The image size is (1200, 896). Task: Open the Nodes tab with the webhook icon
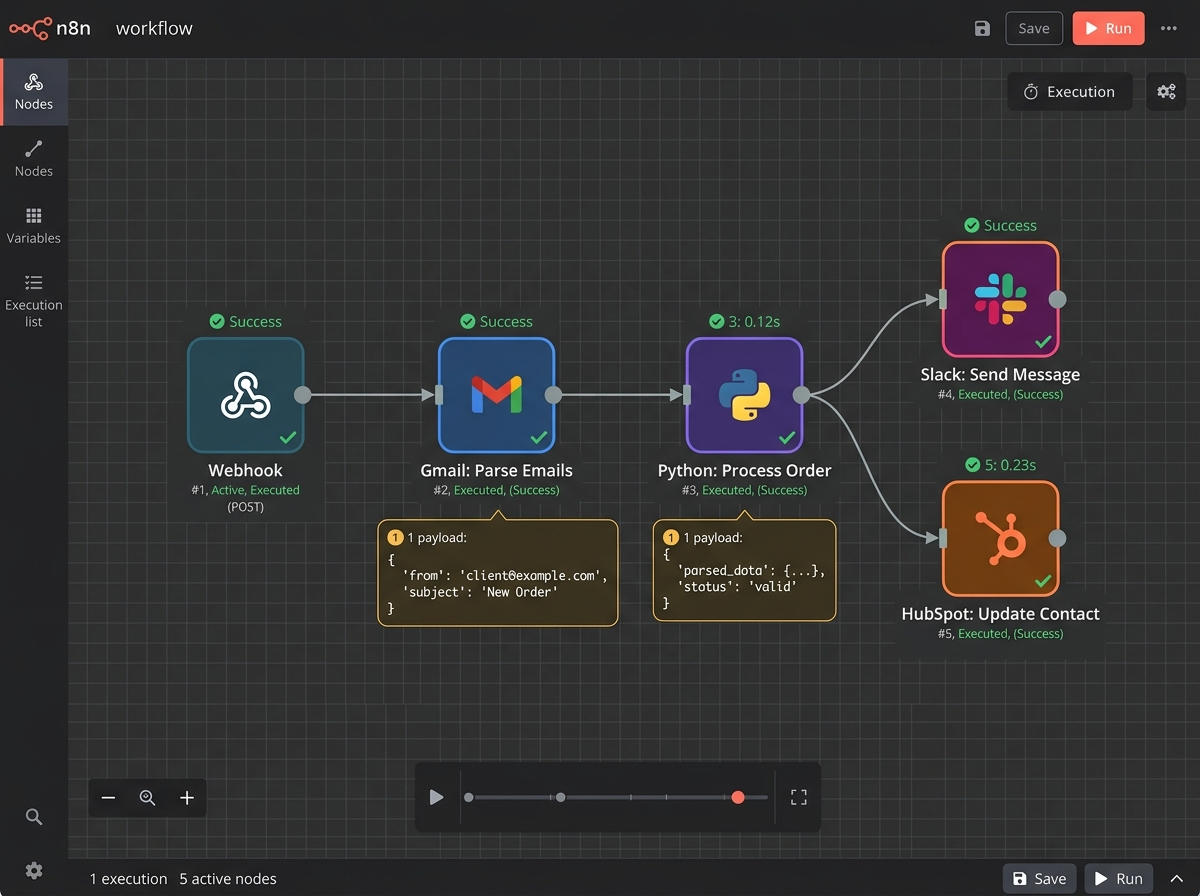pos(34,92)
